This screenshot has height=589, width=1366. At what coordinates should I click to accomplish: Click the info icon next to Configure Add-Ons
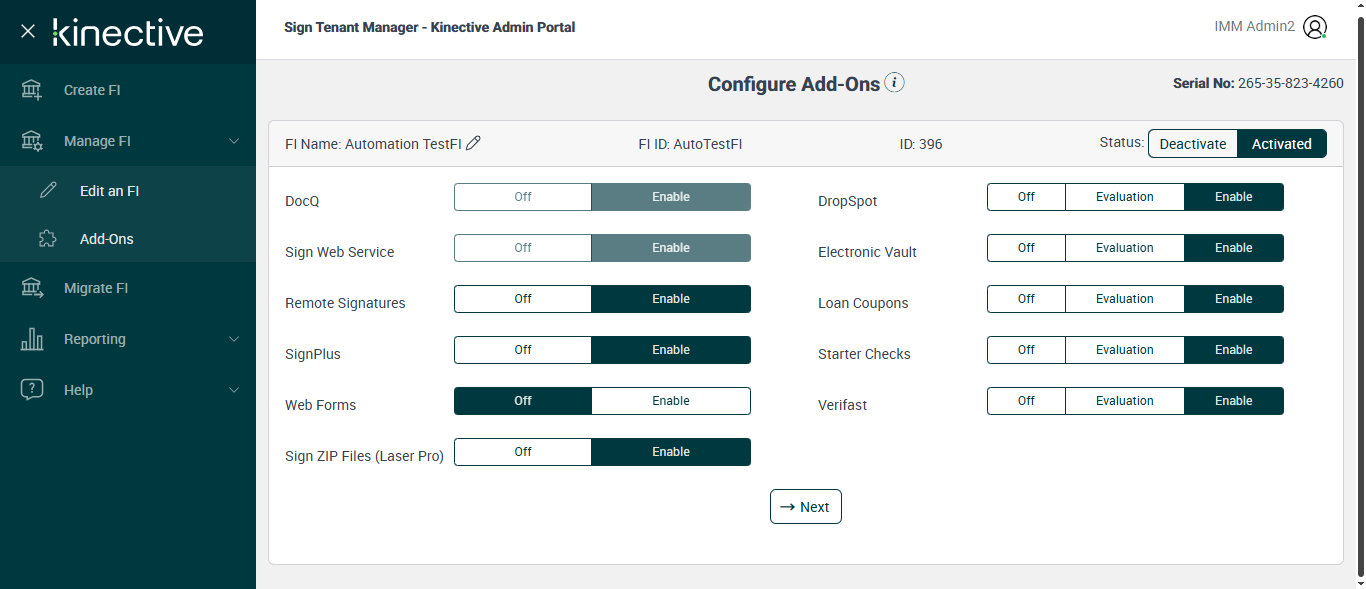click(895, 83)
